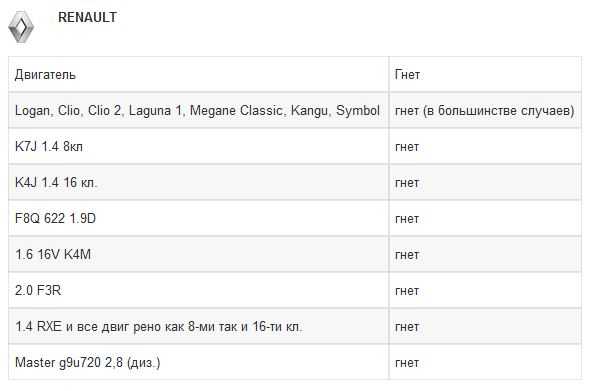The height and width of the screenshot is (391, 595).
Task: Click гнет value for K7J row
Action: tap(485, 146)
